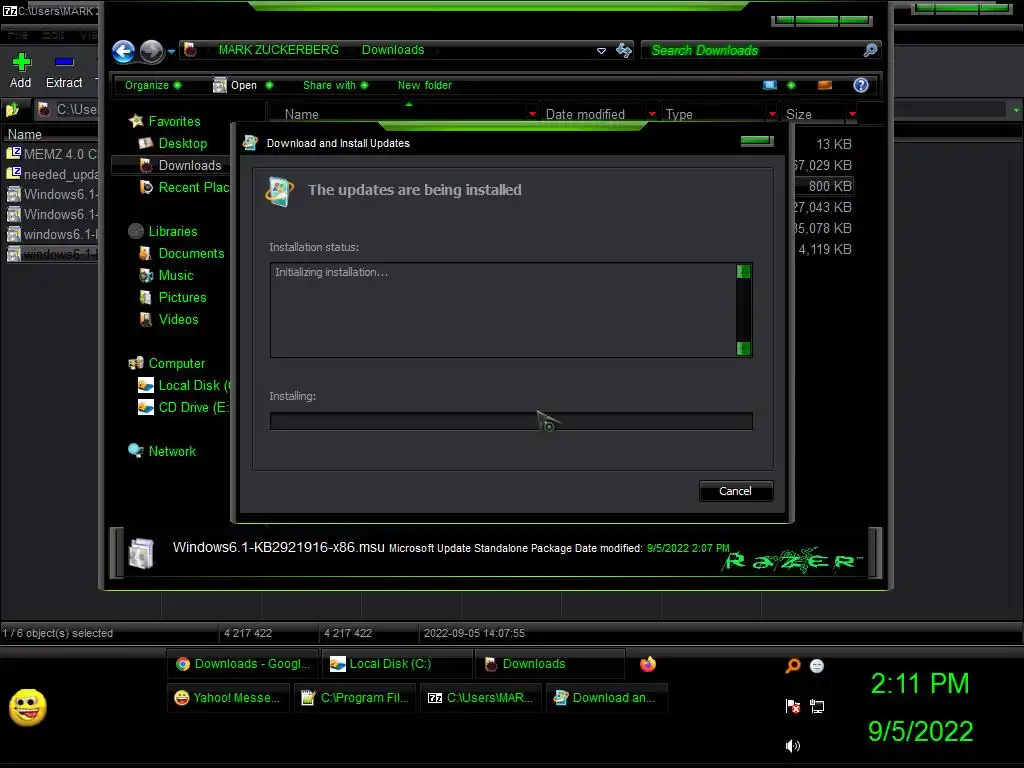Click the Back arrow in Explorer

point(123,51)
